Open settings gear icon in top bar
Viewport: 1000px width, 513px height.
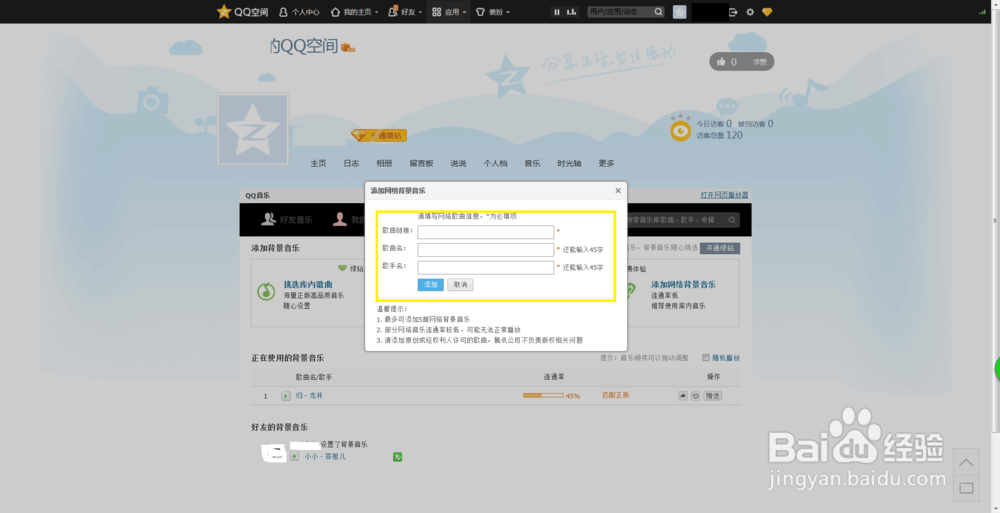[x=750, y=11]
